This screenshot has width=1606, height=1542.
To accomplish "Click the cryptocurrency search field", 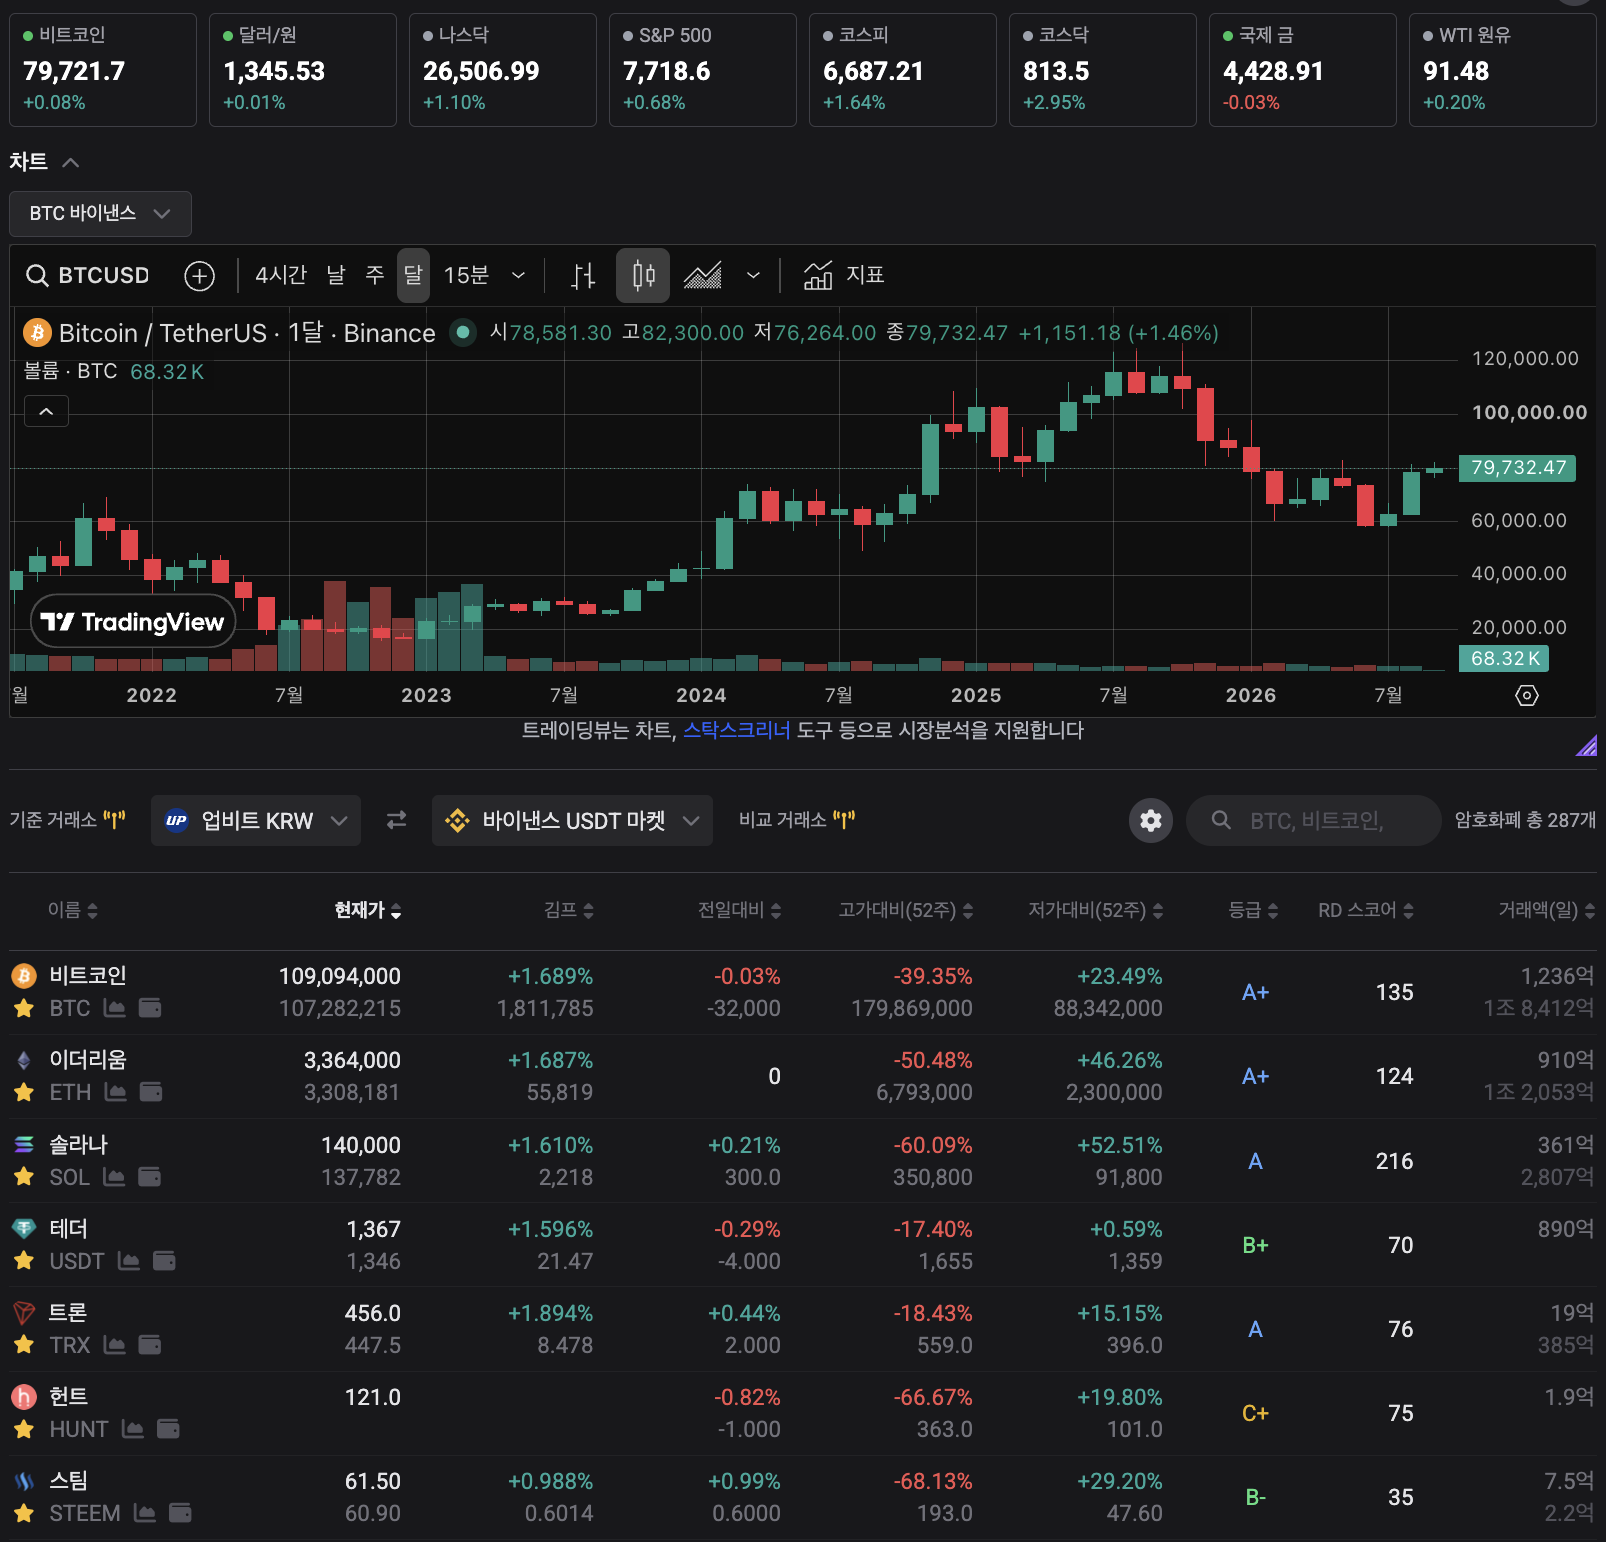I will (x=1313, y=821).
